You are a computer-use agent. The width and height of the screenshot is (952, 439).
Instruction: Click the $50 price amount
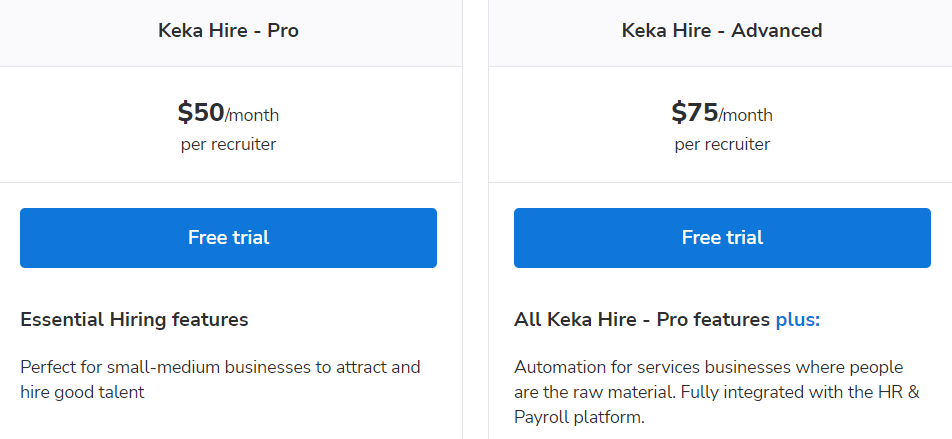201,112
